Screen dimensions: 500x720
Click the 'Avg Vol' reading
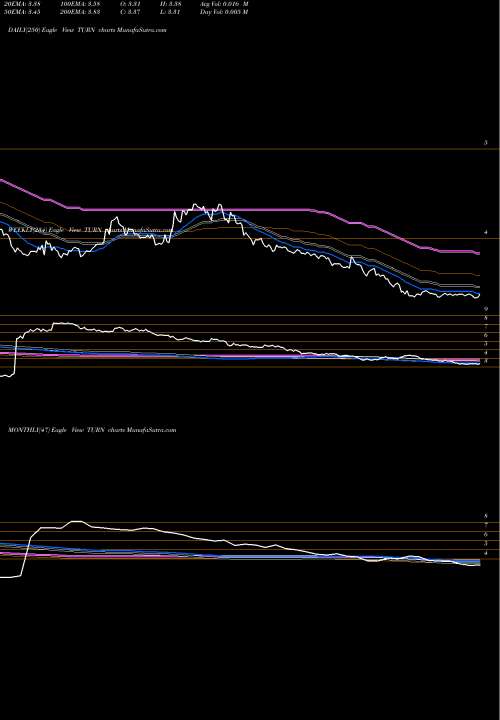coord(224,4)
